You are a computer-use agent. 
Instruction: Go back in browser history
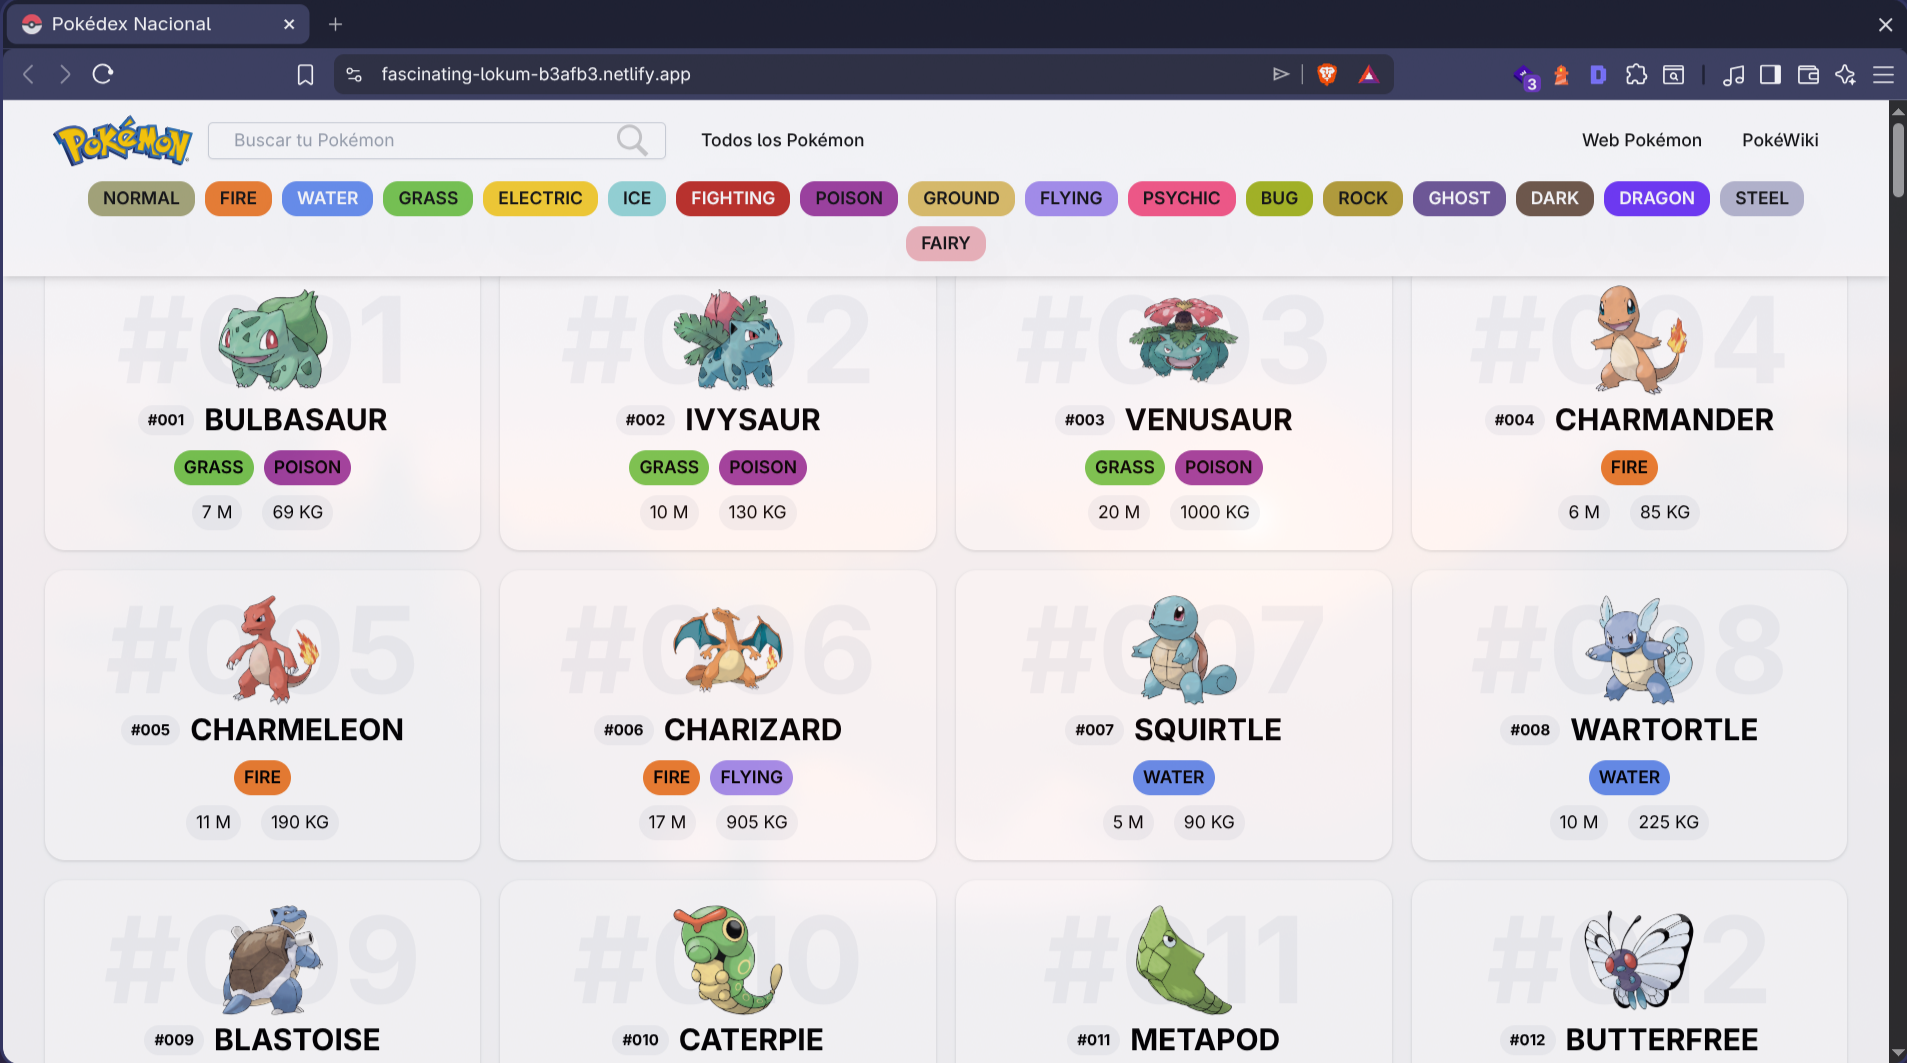point(29,74)
